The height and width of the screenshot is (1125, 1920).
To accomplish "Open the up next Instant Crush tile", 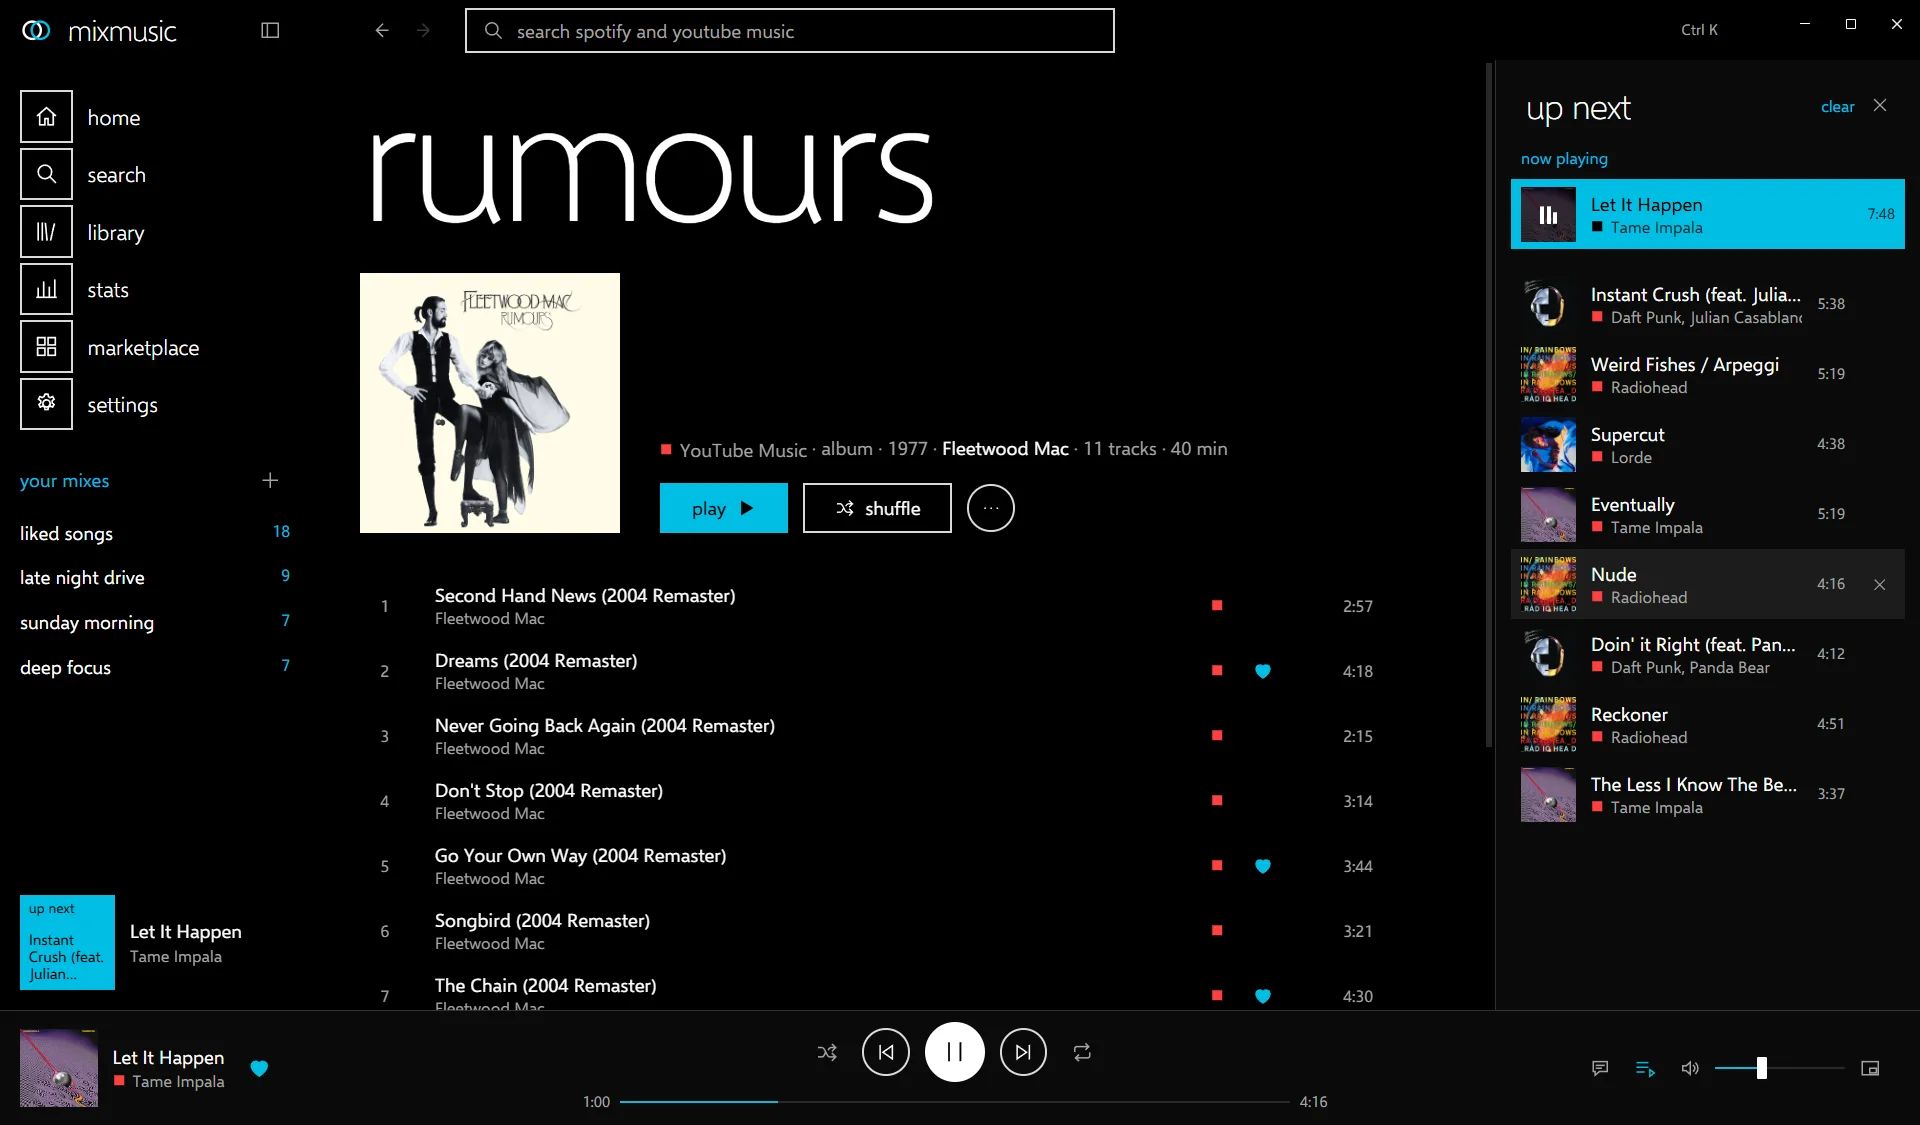I will click(67, 942).
